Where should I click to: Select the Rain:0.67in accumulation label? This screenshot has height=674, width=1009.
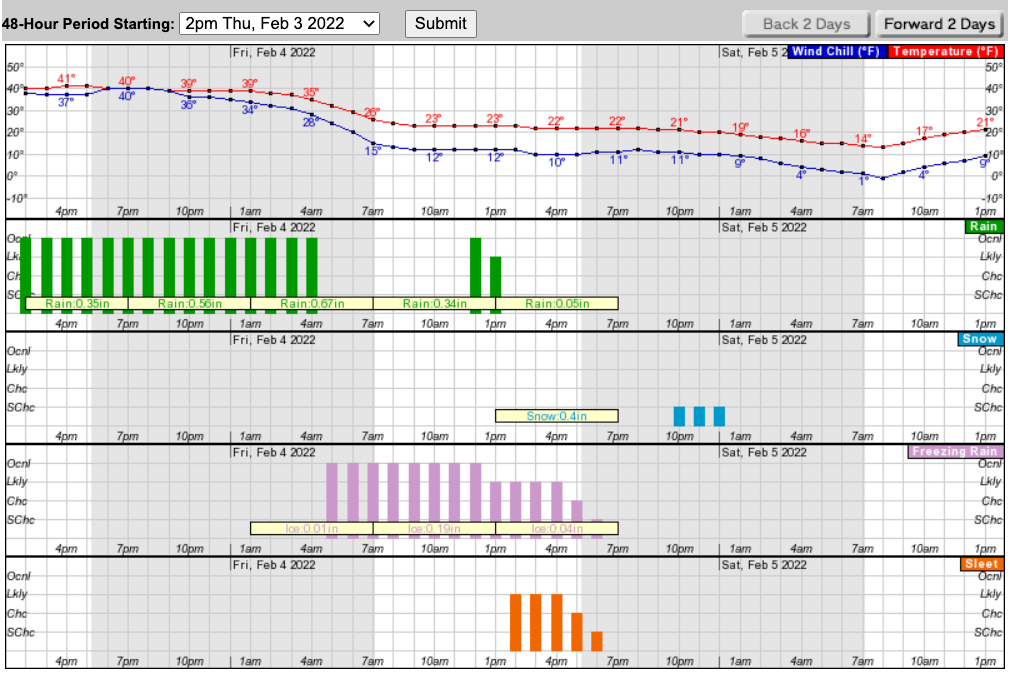point(311,304)
